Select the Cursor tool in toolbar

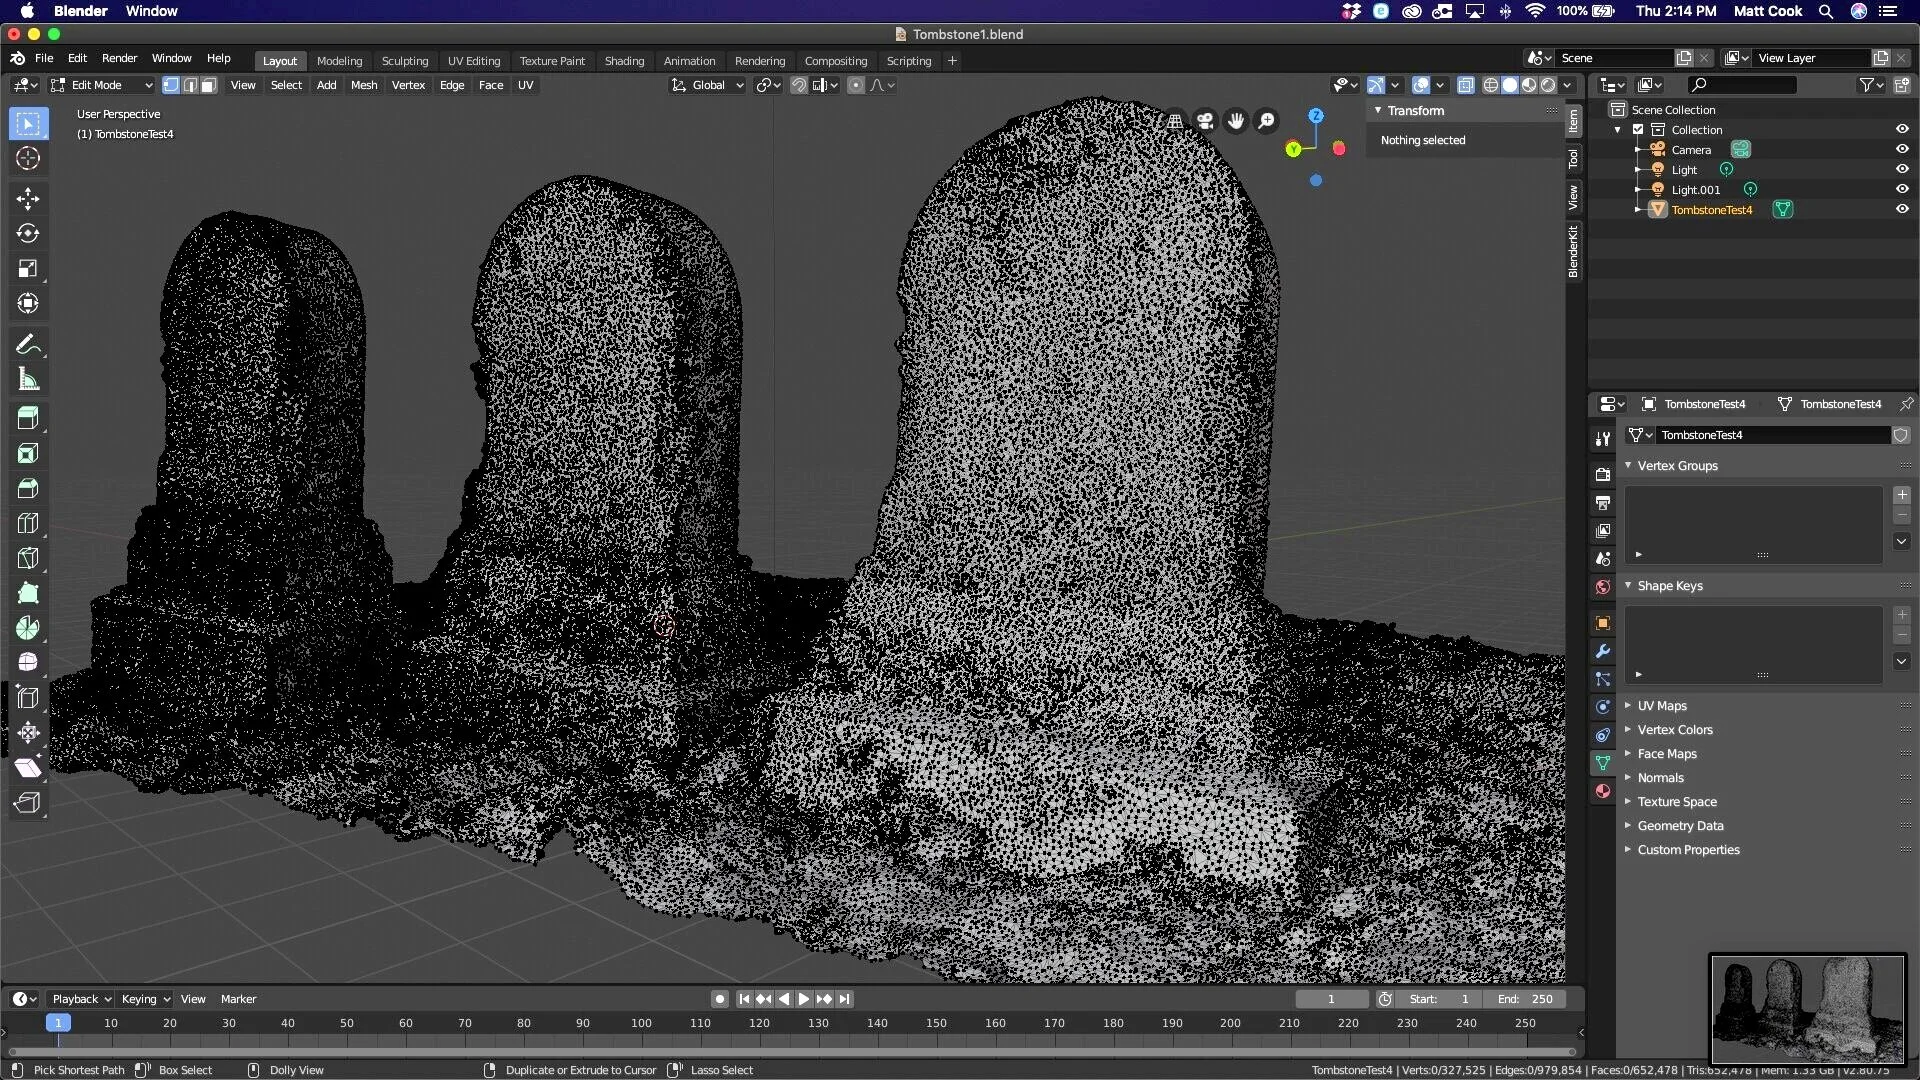28,158
